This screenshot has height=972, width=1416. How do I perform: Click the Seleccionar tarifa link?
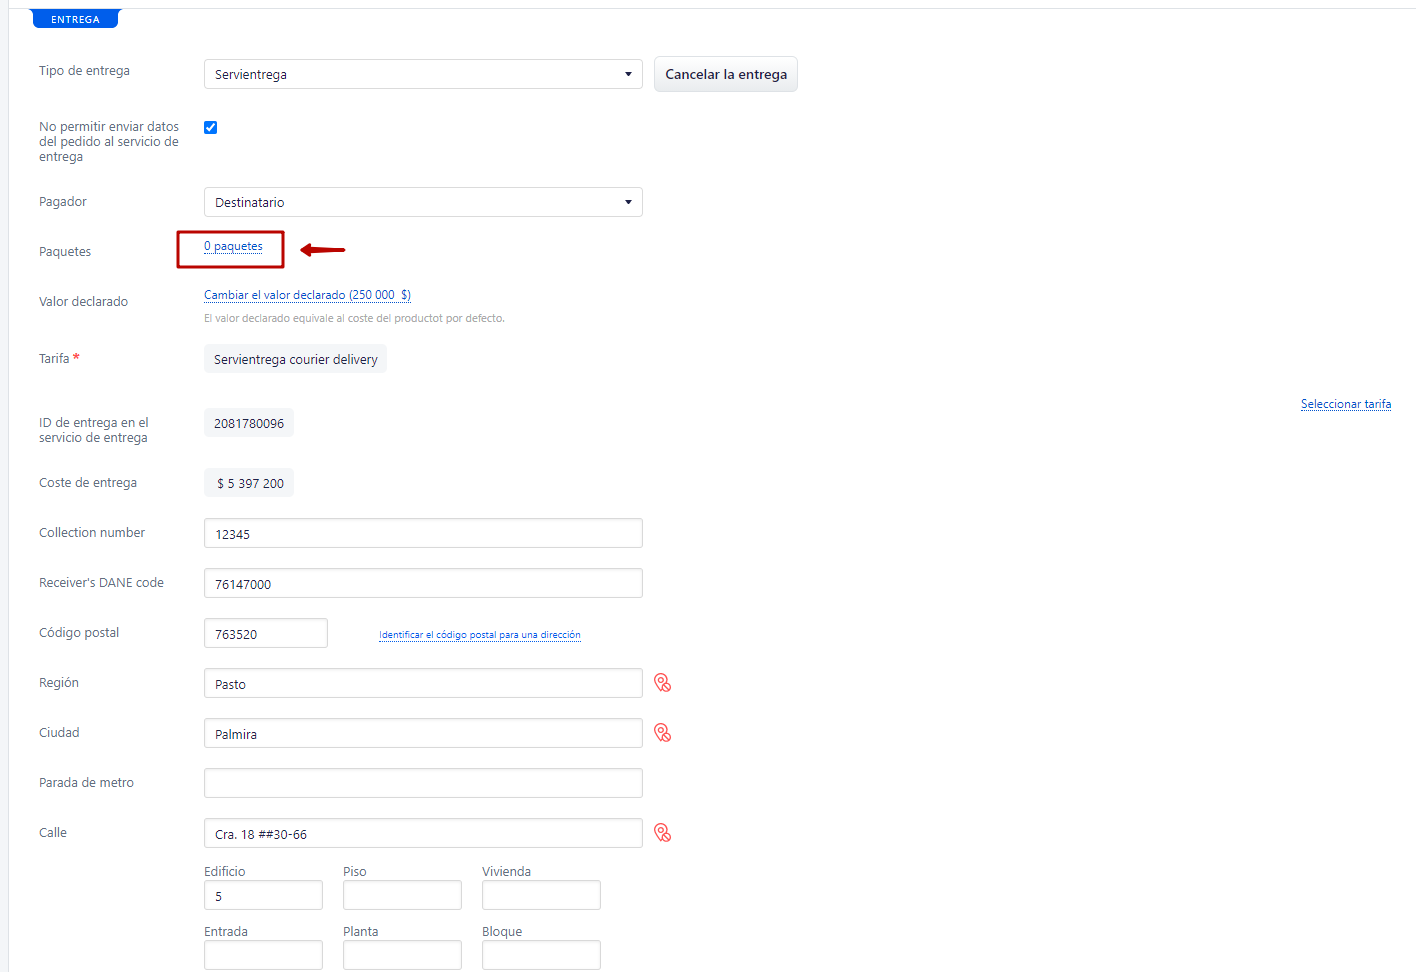tap(1346, 404)
